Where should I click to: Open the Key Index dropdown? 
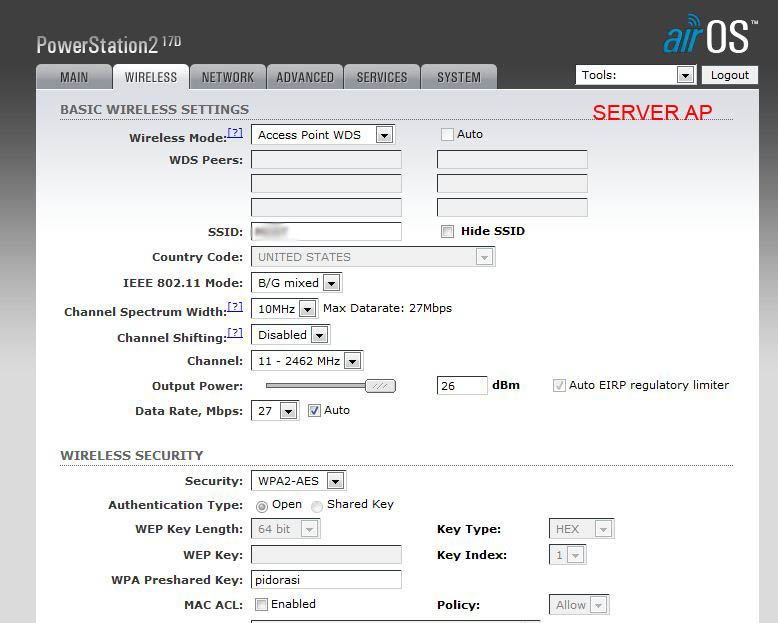[x=567, y=555]
